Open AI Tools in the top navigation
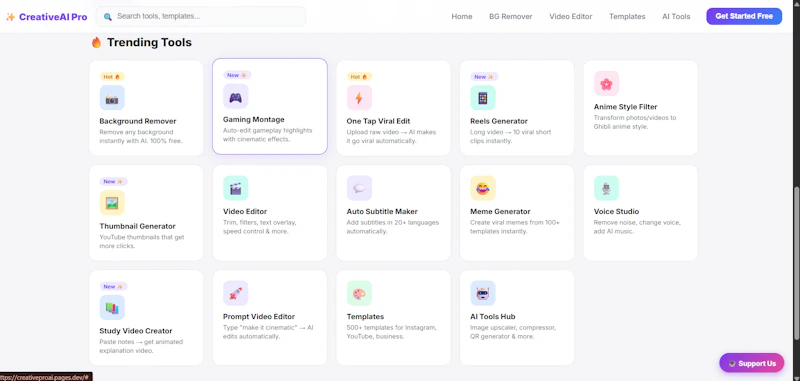 tap(676, 16)
